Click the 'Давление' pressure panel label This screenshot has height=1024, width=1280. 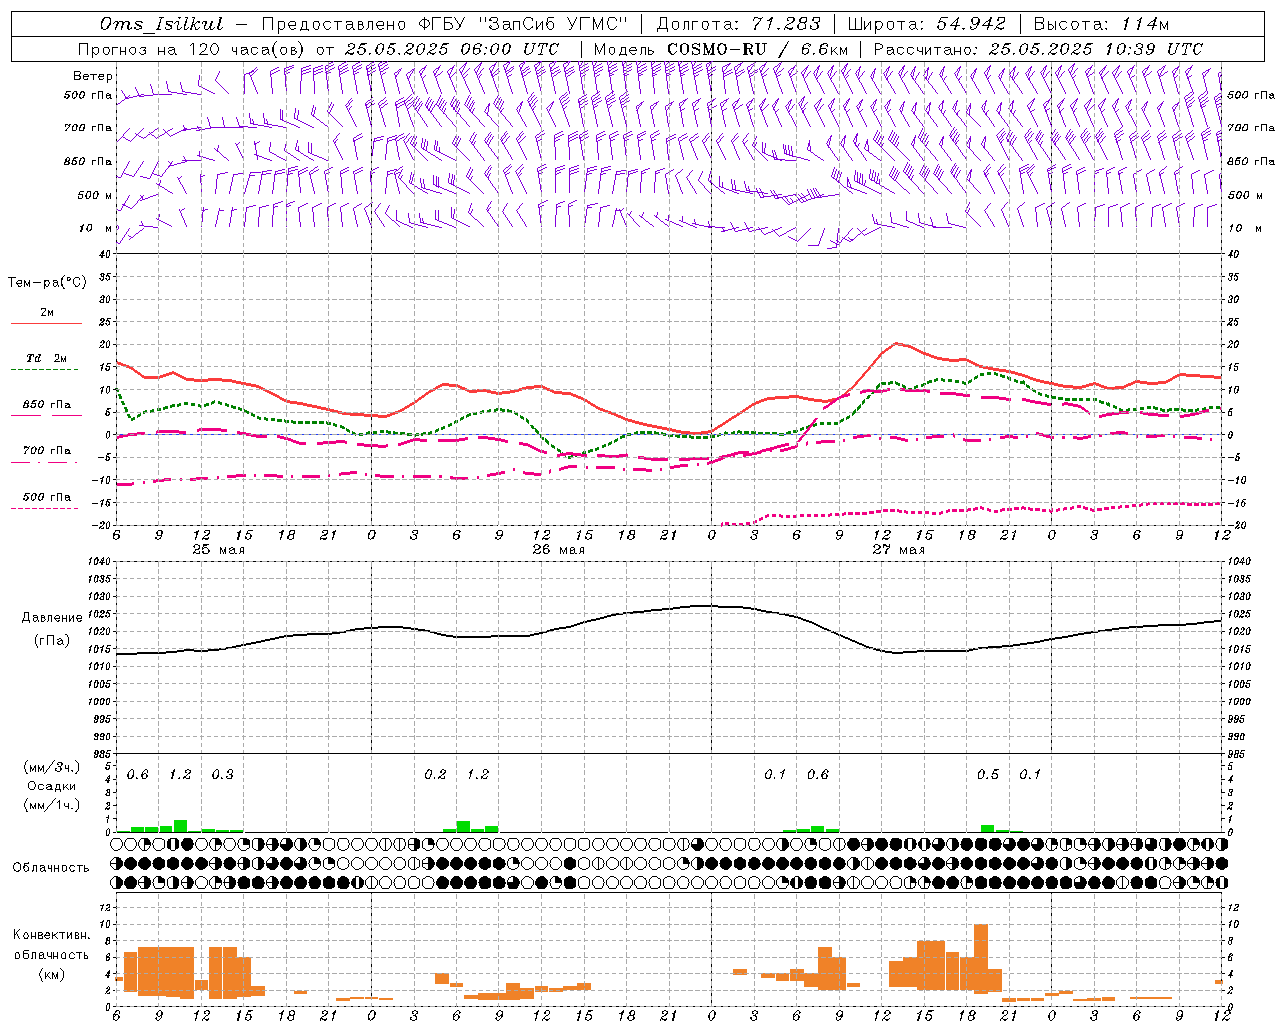tap(51, 618)
